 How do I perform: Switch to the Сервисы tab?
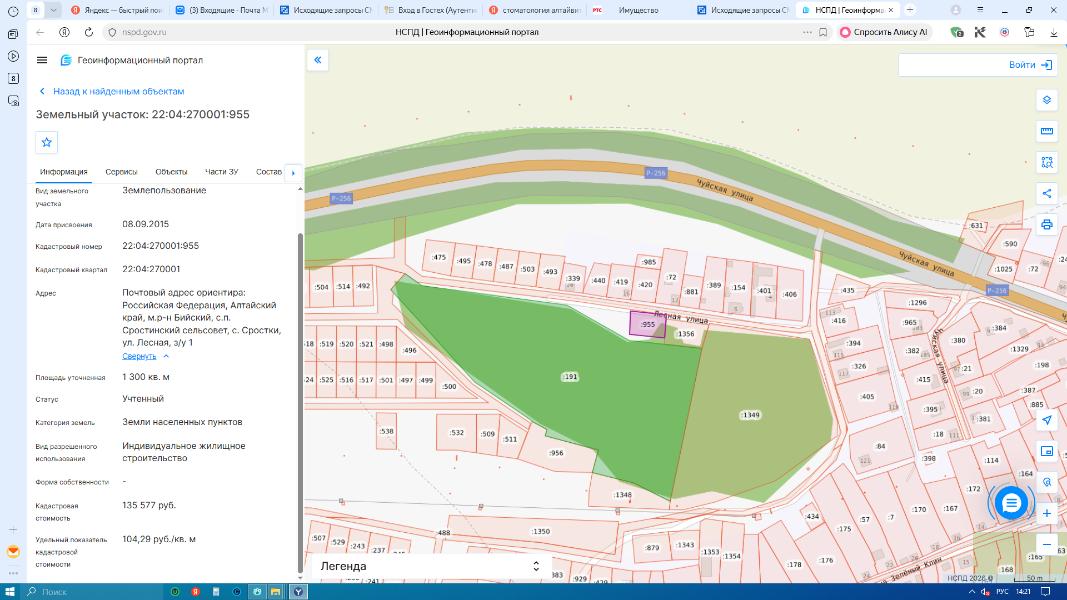click(121, 172)
